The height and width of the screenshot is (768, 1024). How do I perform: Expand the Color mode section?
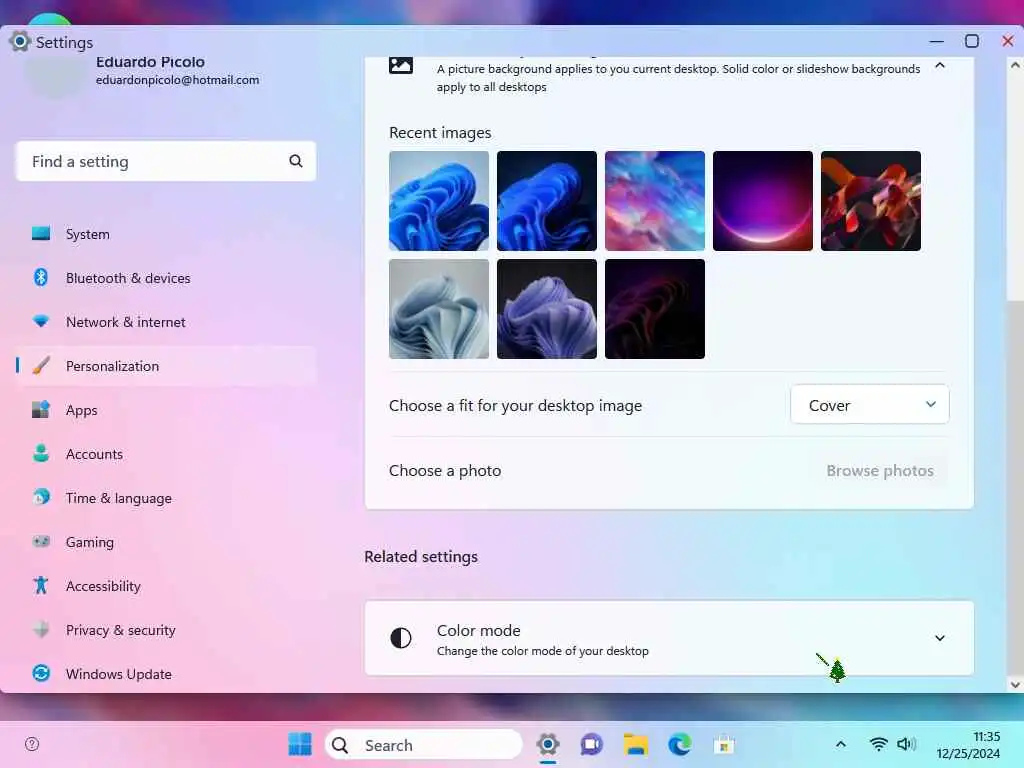[x=940, y=638]
